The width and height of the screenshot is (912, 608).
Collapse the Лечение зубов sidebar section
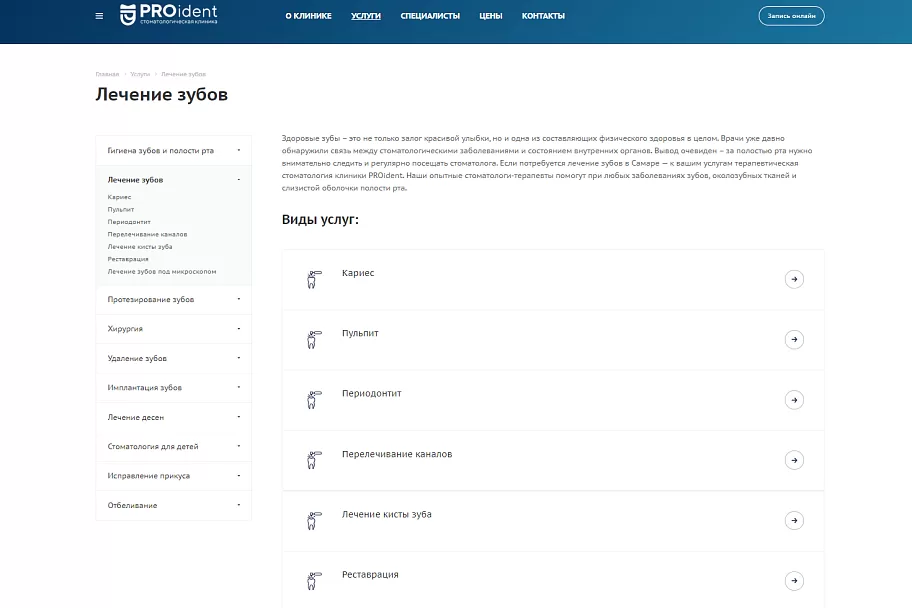click(x=238, y=180)
